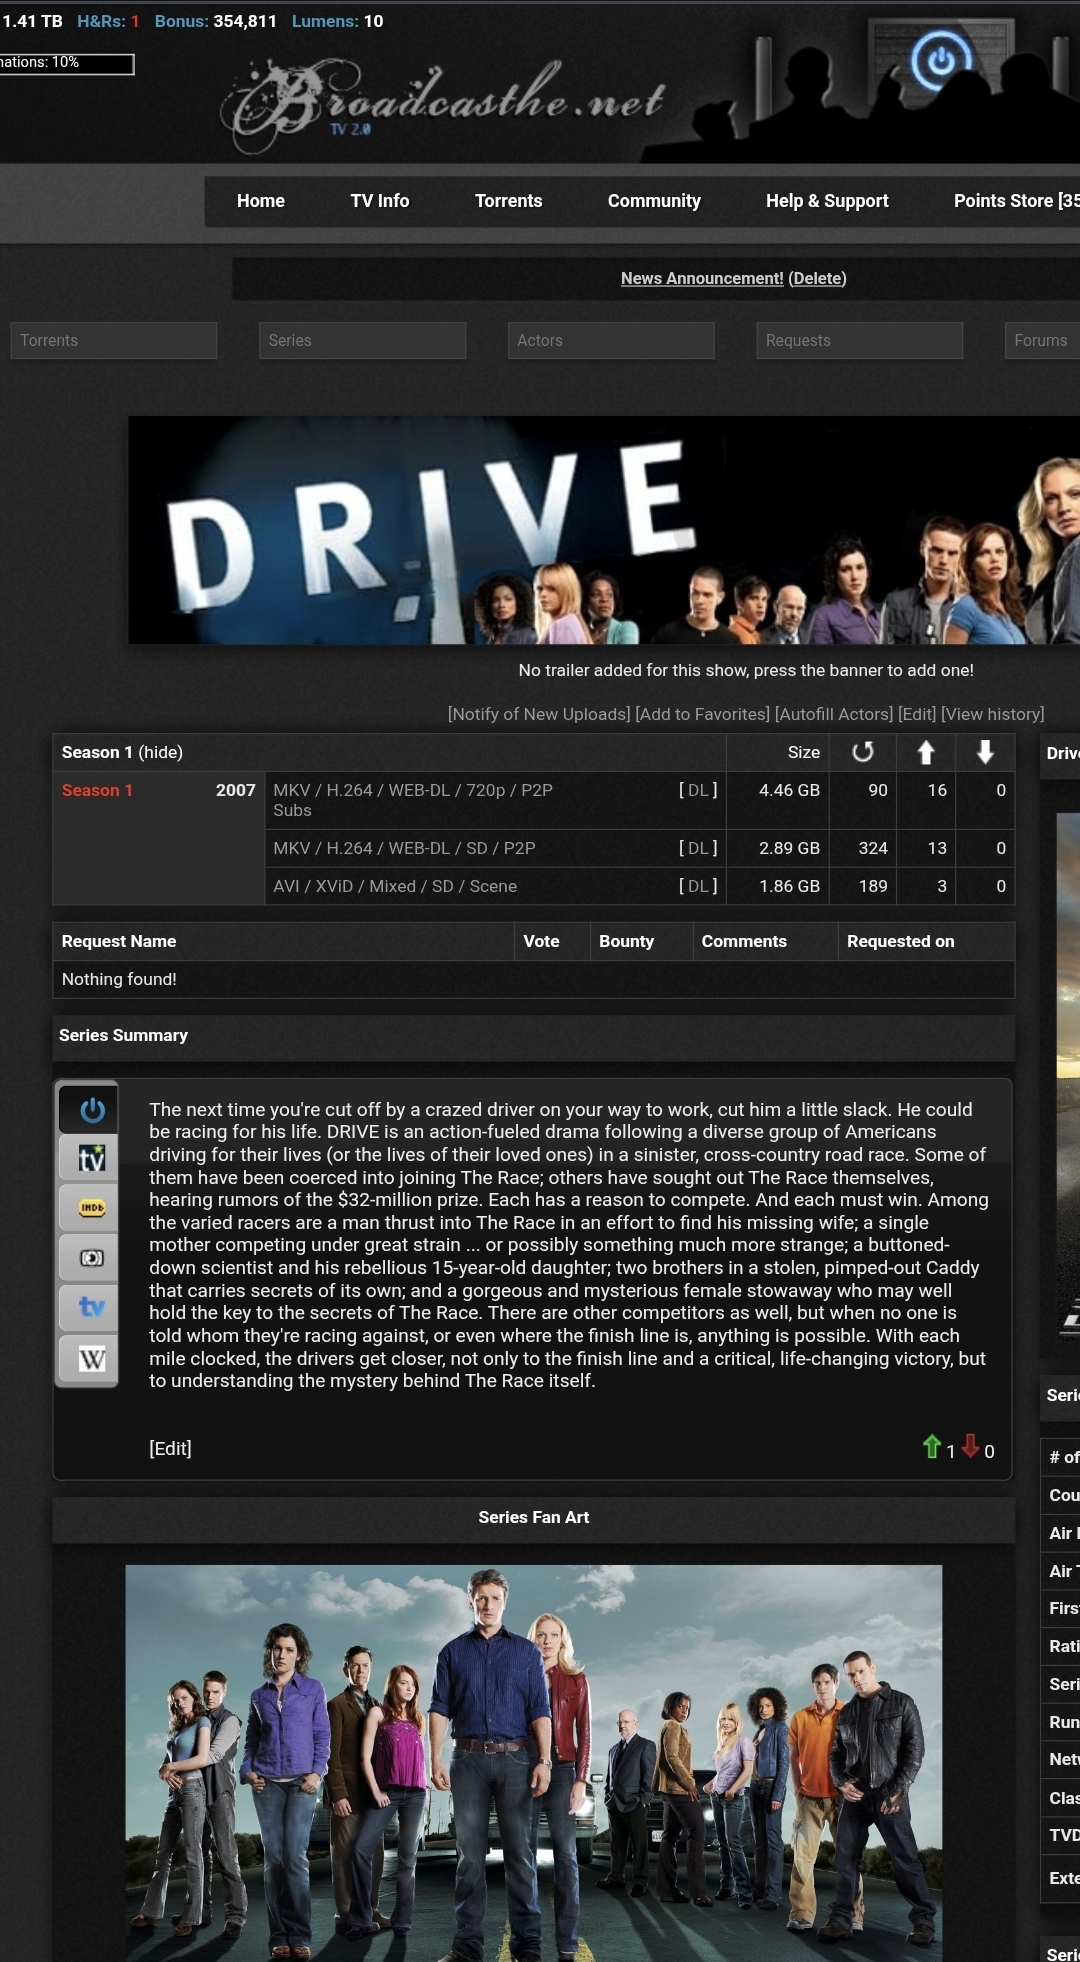This screenshot has width=1080, height=1962.
Task: Select the fanart camera source icon
Action: [90, 1258]
